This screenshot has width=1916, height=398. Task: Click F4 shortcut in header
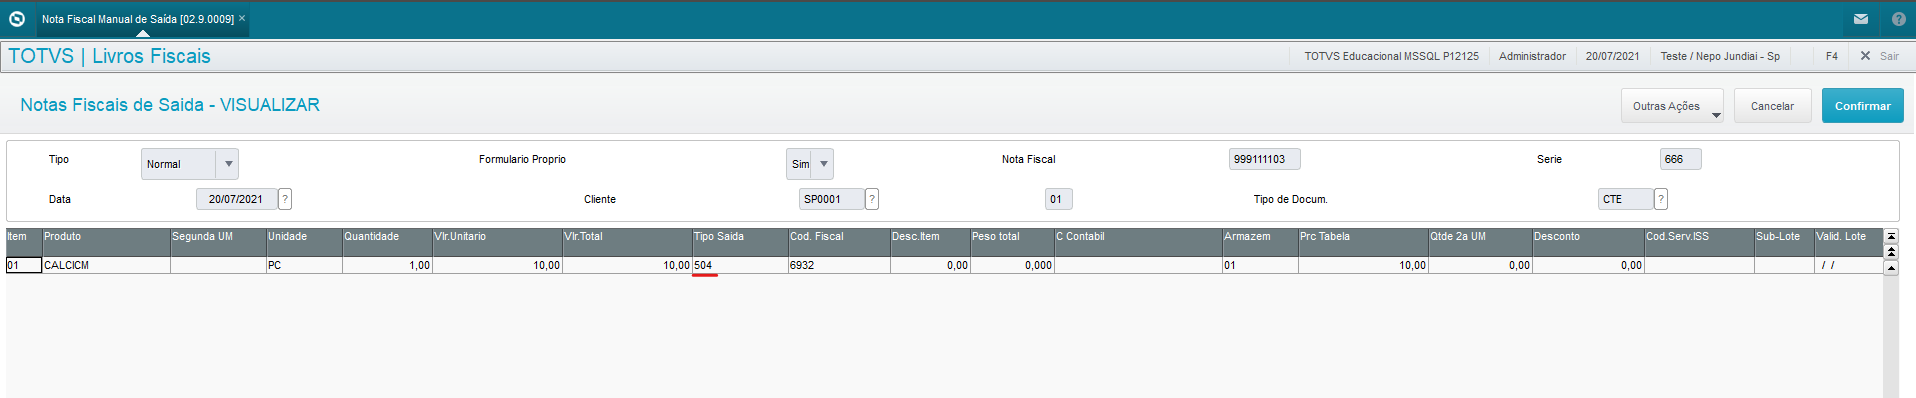click(x=1831, y=56)
